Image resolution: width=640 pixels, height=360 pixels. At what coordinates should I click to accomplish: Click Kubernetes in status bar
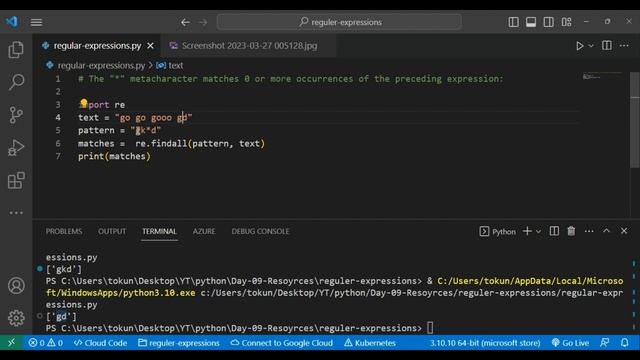369,343
